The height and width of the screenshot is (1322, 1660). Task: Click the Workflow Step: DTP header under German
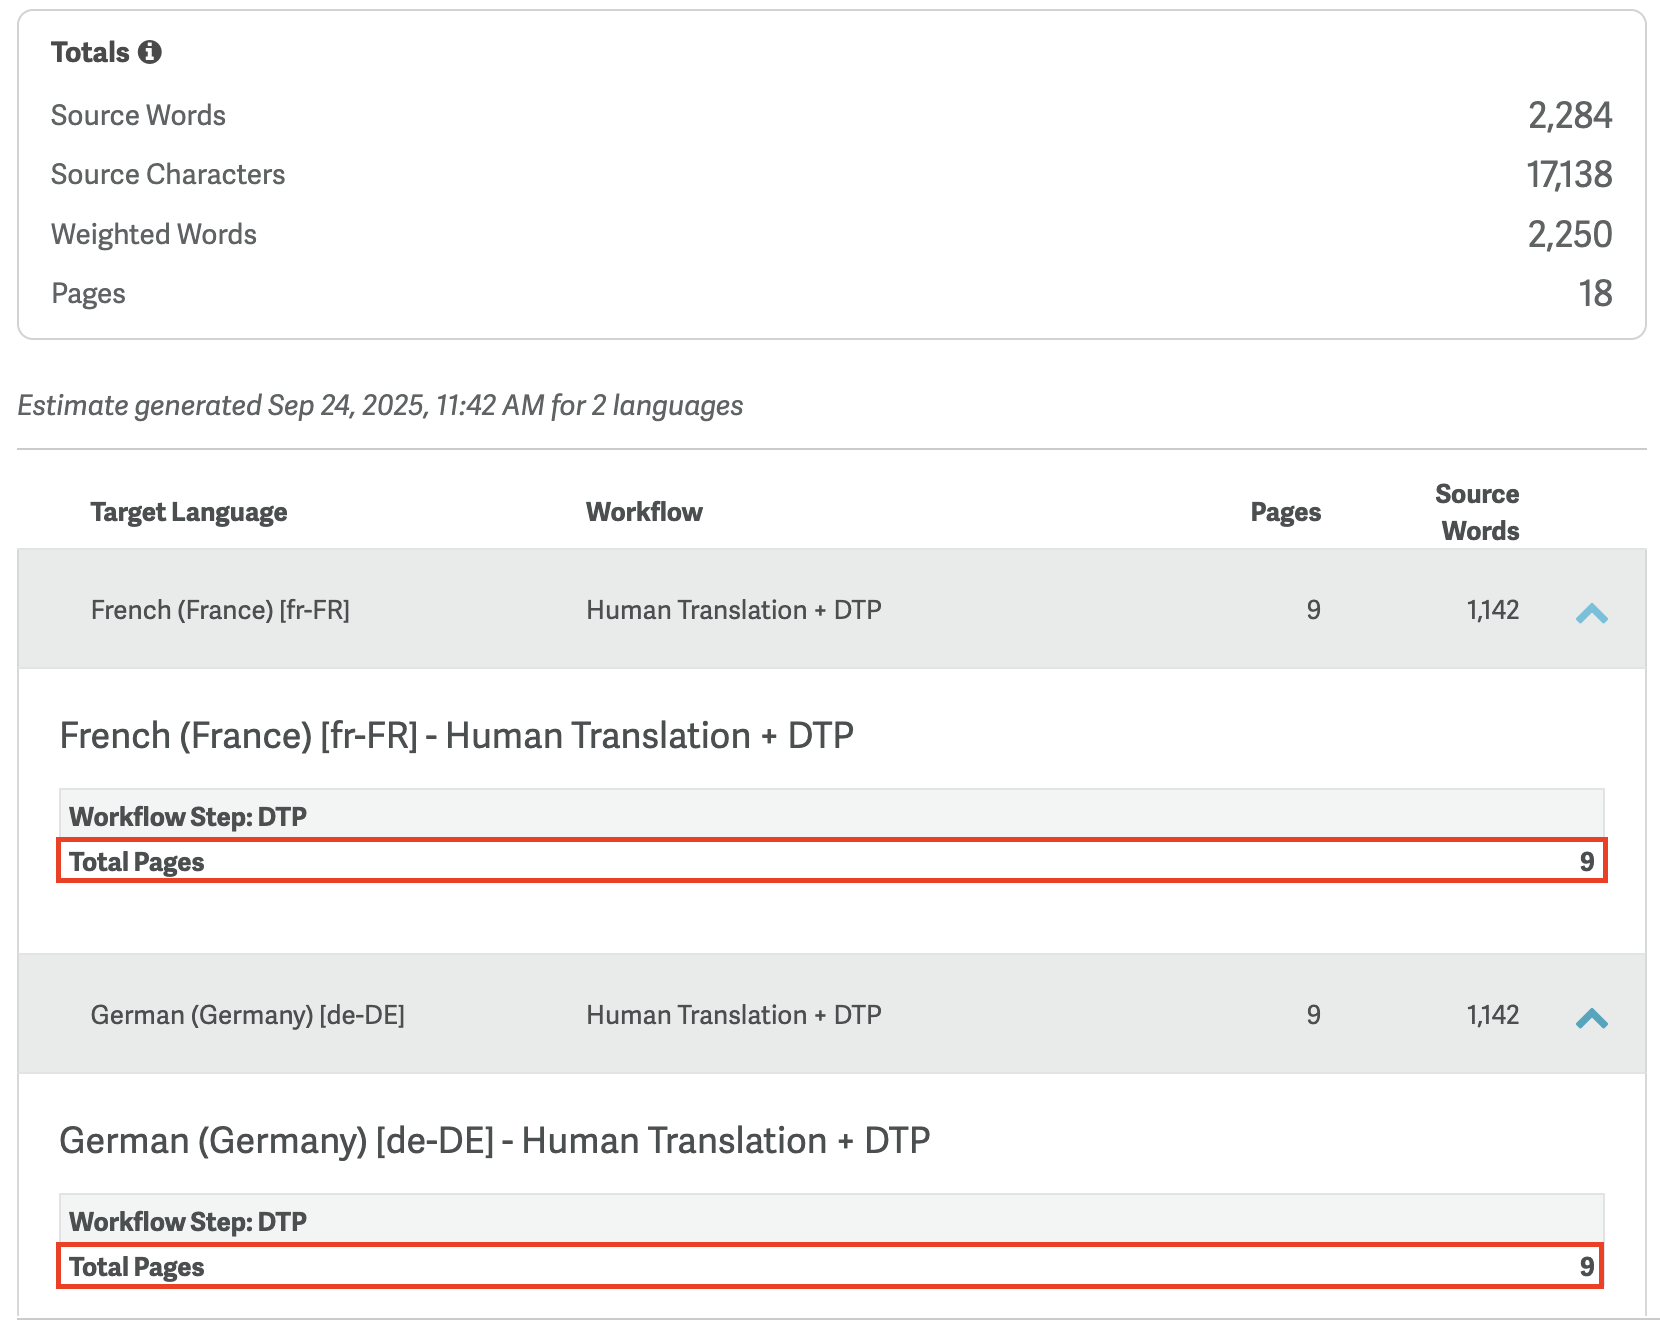(188, 1221)
